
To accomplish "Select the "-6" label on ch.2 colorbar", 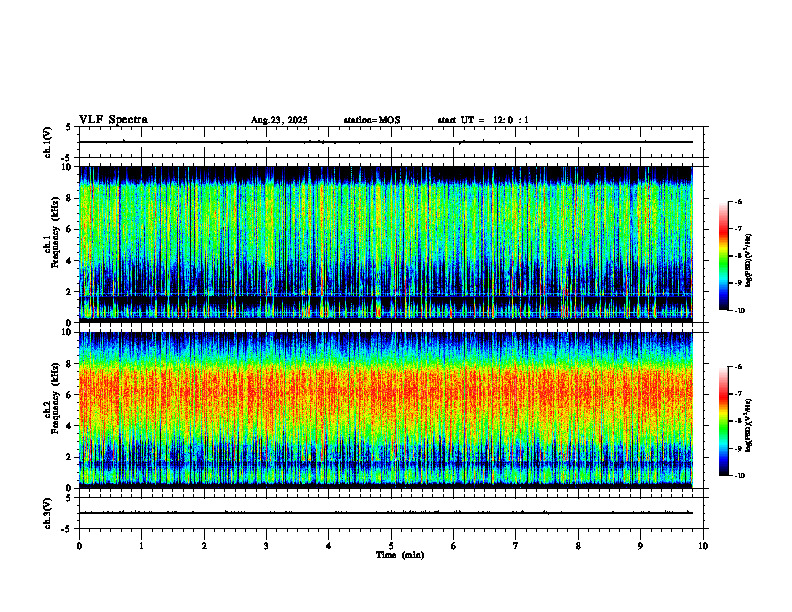I will (738, 367).
